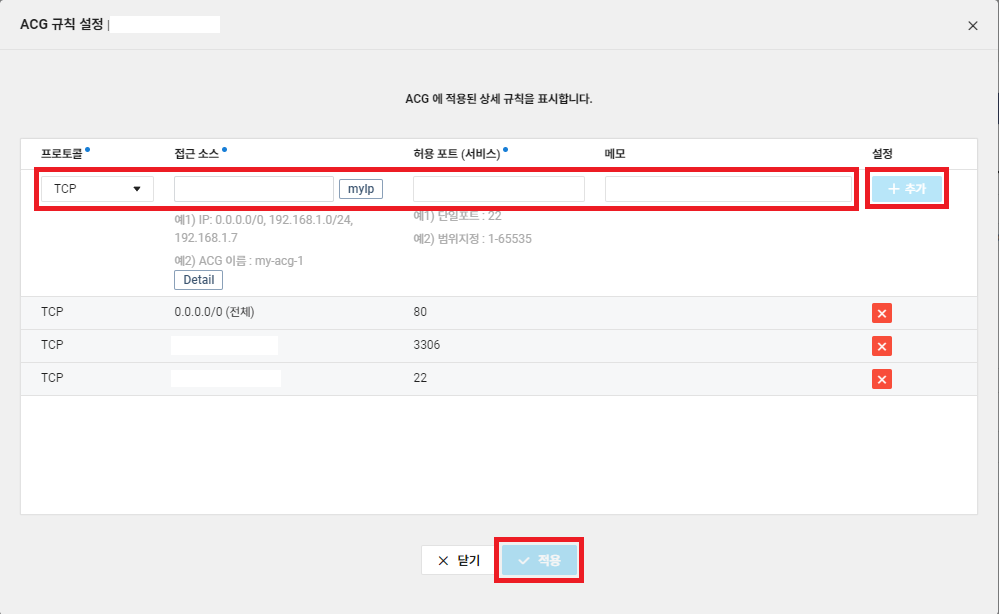
Task: Dismiss the dialog using the 닫기 button
Action: pyautogui.click(x=457, y=560)
